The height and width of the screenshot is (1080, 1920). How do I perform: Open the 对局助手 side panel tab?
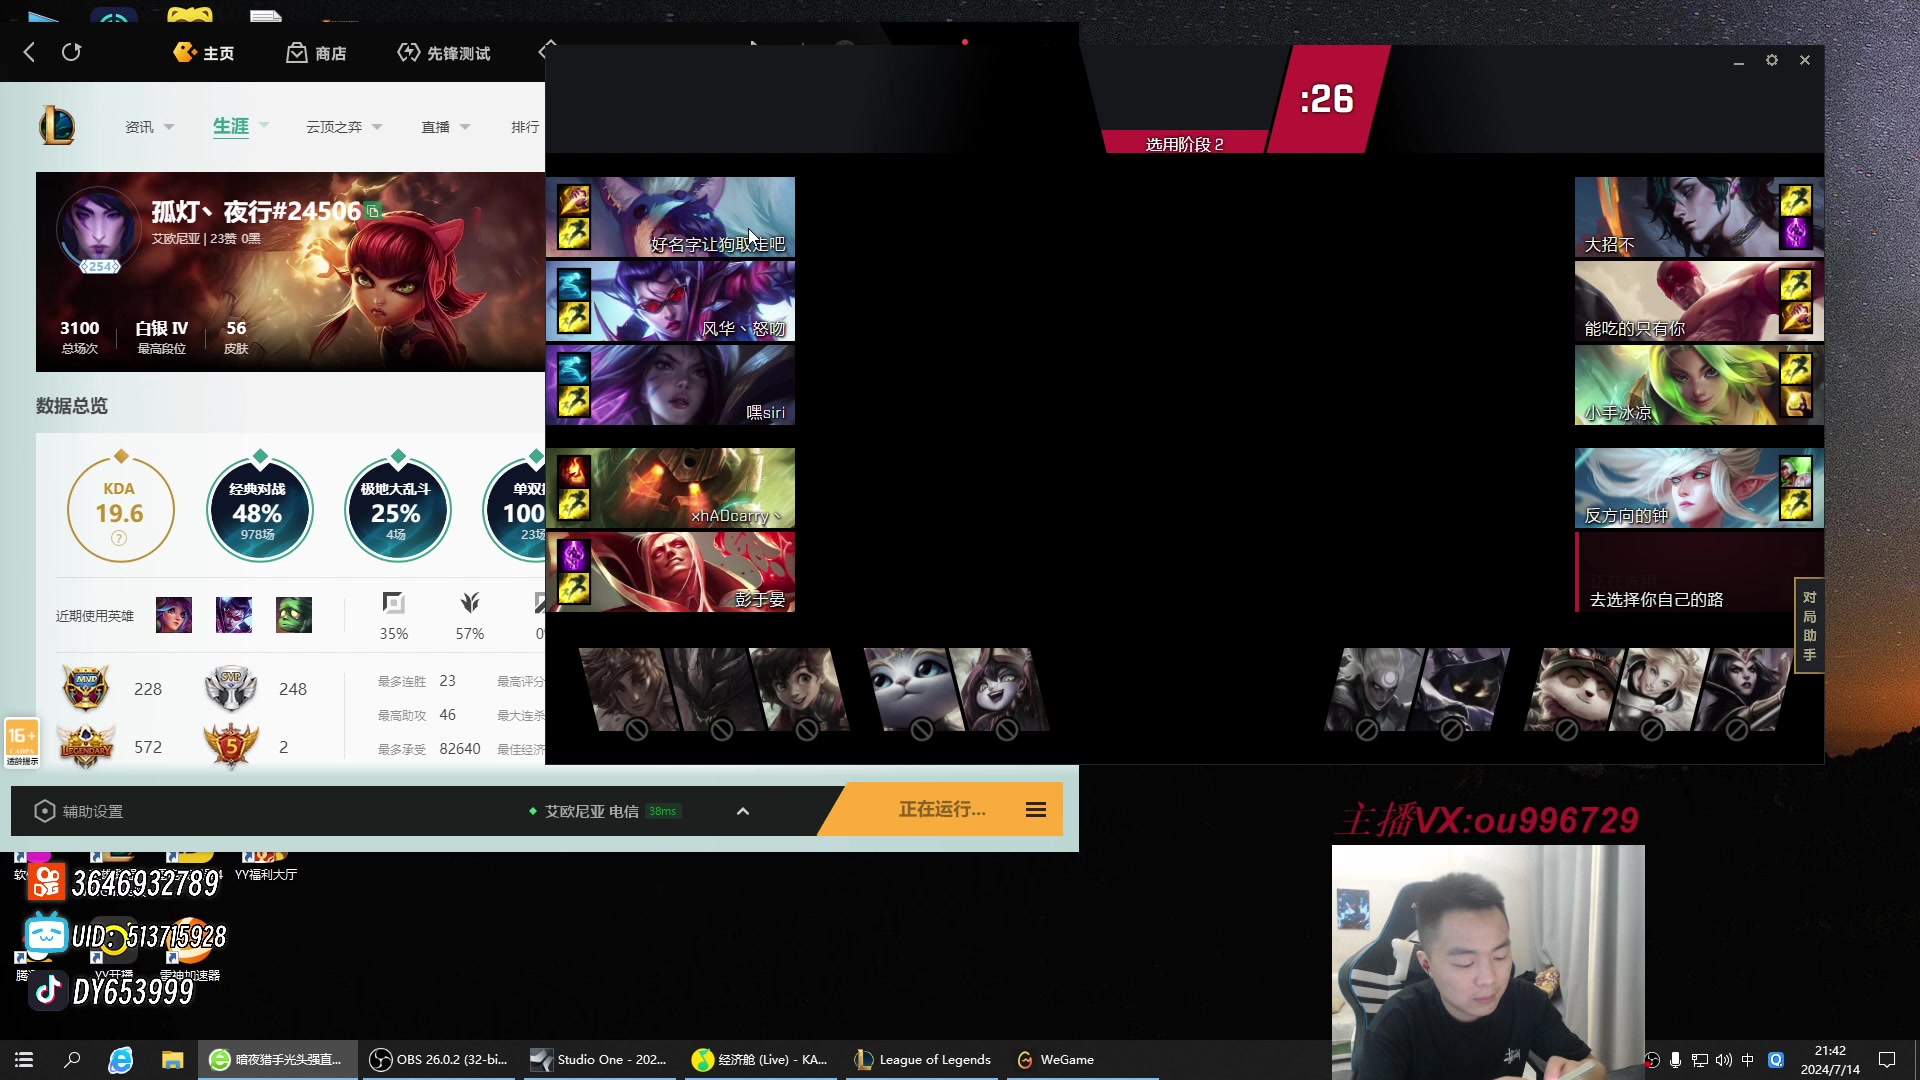pyautogui.click(x=1809, y=626)
